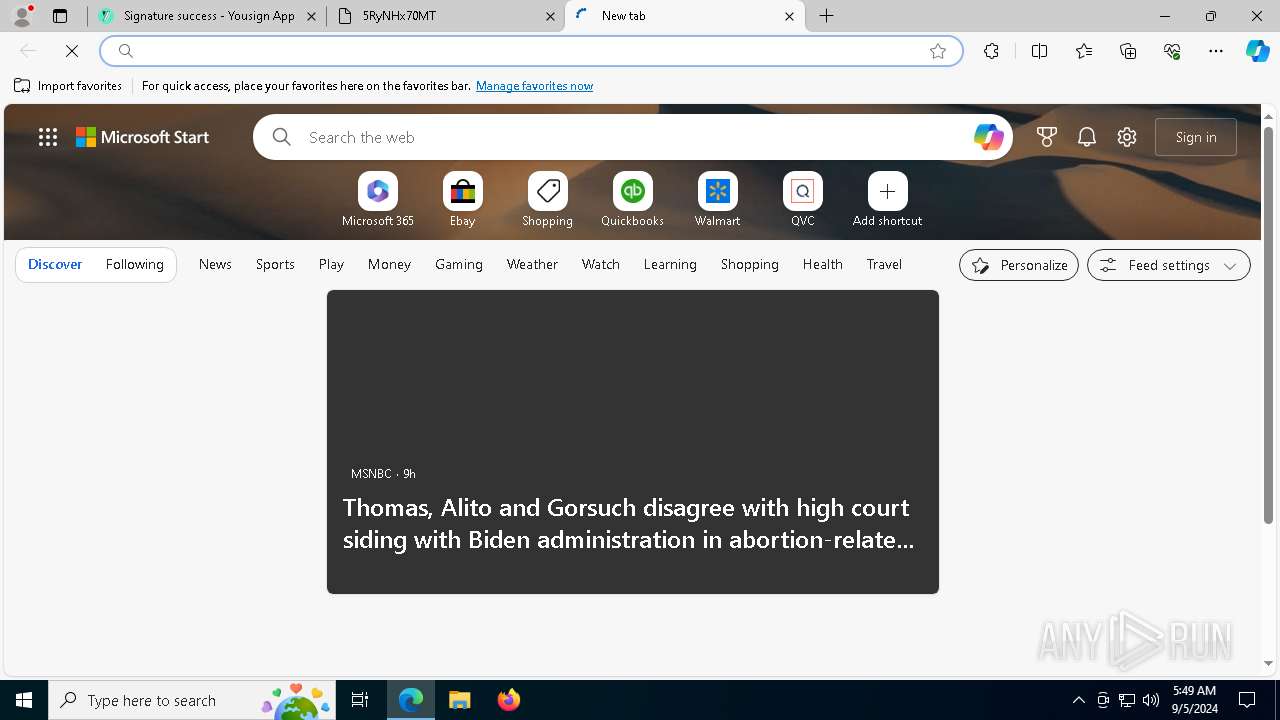1280x720 pixels.
Task: Launch Firefox from taskbar
Action: click(x=509, y=700)
